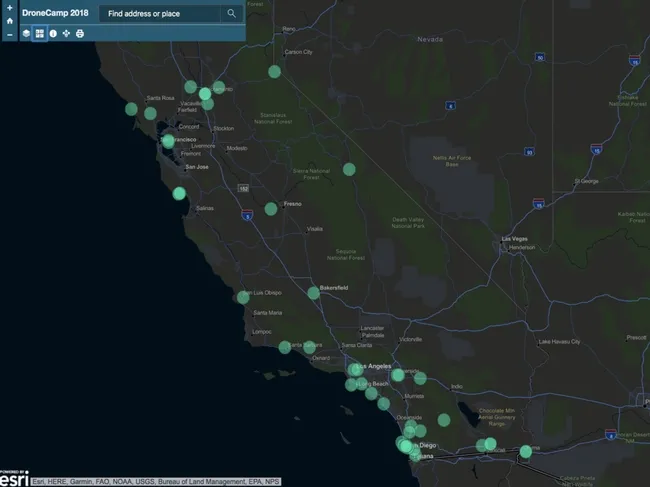Select the marker at Bakersfield

(x=314, y=293)
